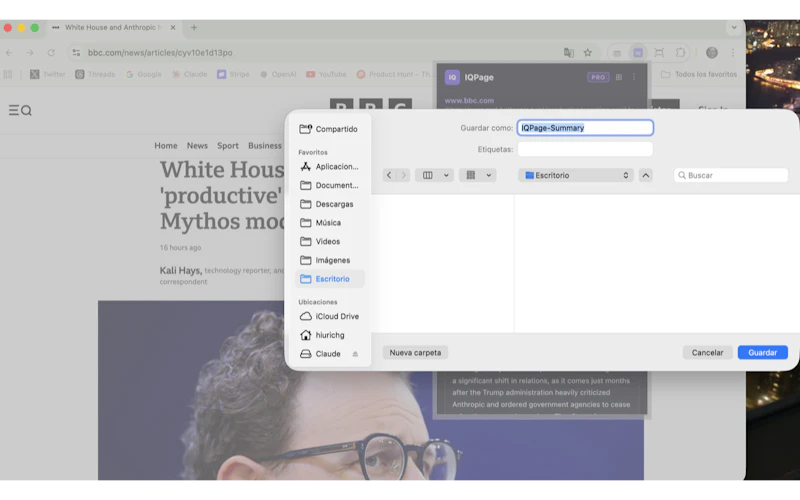Open the BBC News nav item
The height and width of the screenshot is (500, 800).
[x=197, y=146]
